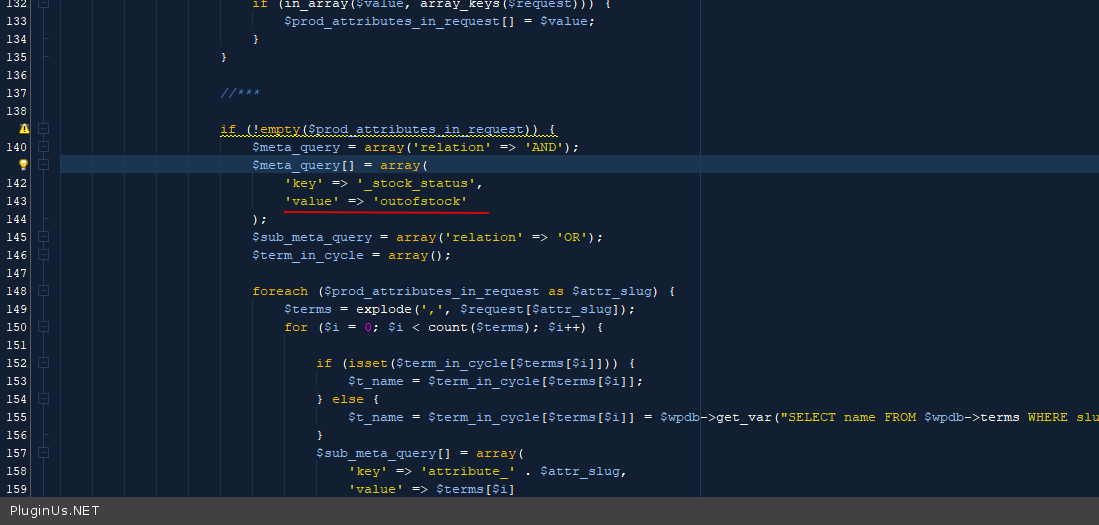Image resolution: width=1099 pixels, height=525 pixels.
Task: Click the $term_in_cycle = array() statement
Action: coord(351,256)
